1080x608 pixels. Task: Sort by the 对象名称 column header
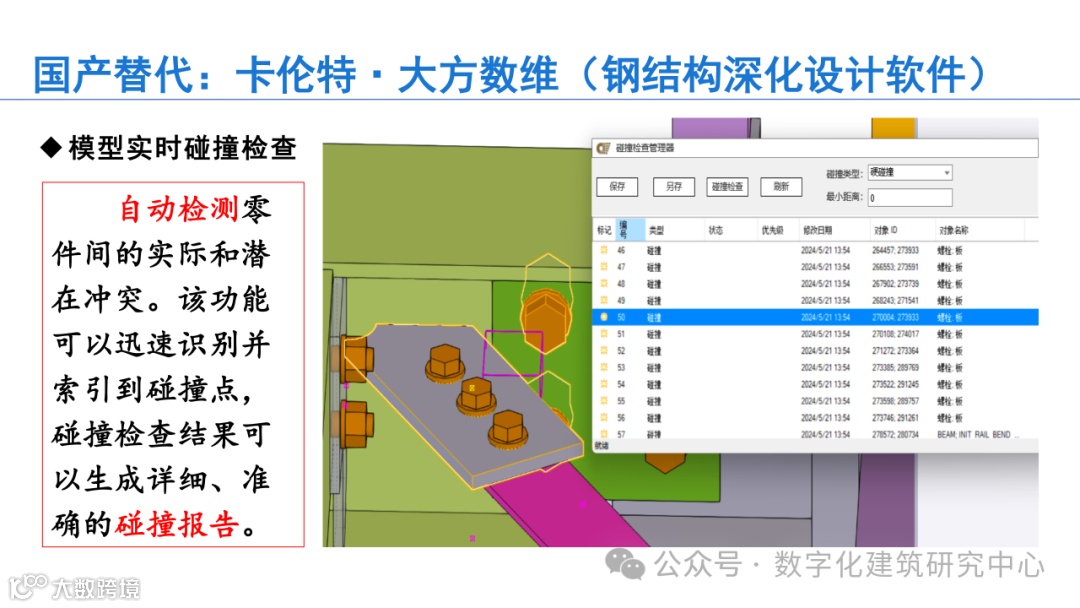click(979, 230)
